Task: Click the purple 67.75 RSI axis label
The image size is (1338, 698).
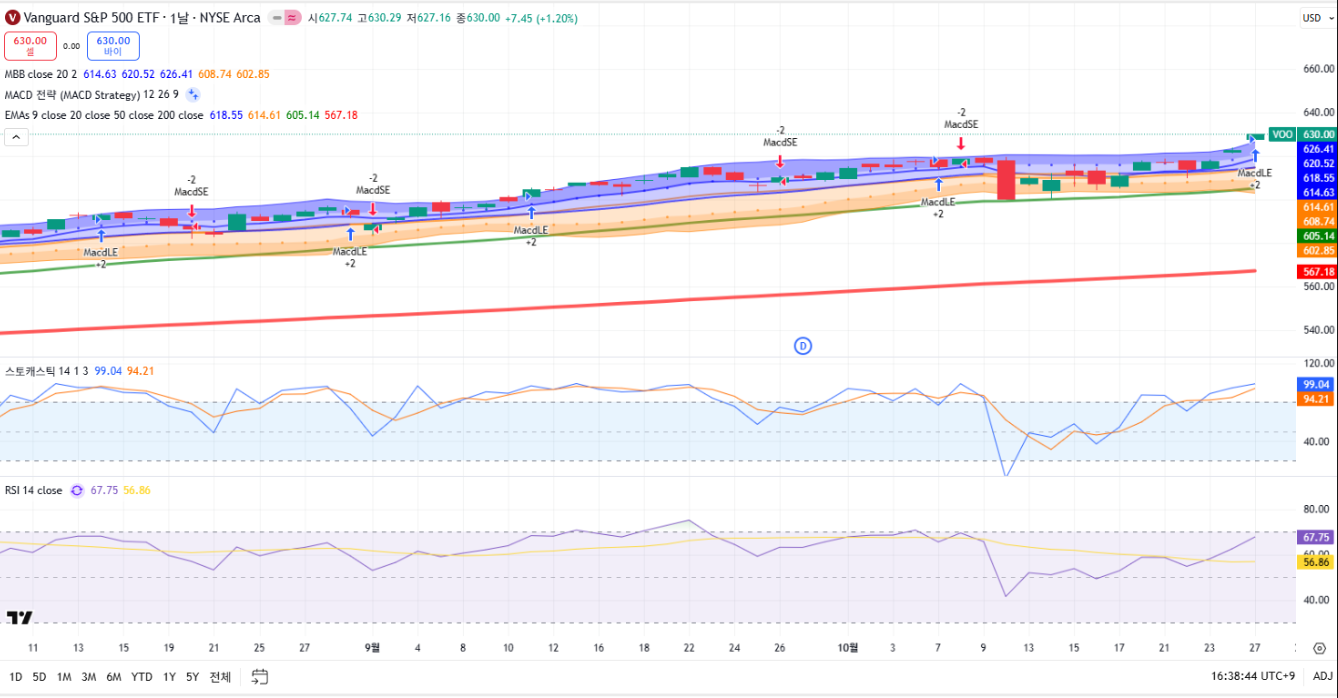Action: click(1317, 537)
